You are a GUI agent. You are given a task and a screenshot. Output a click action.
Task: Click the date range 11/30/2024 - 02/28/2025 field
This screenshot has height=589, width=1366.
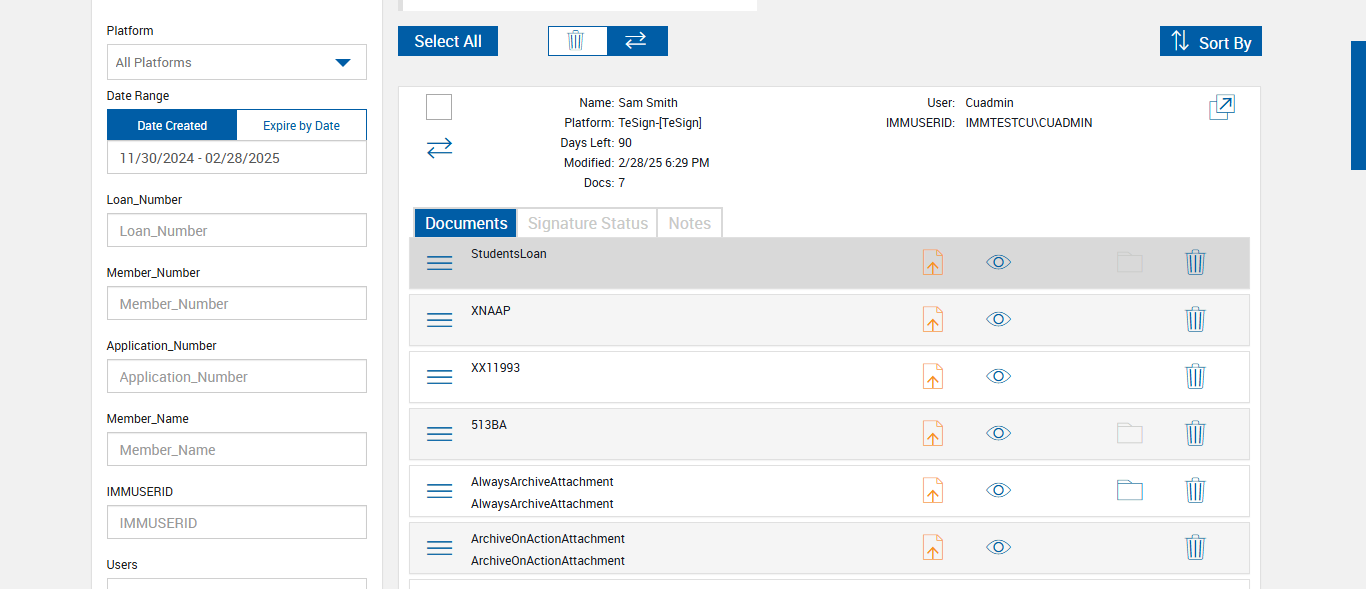(237, 158)
